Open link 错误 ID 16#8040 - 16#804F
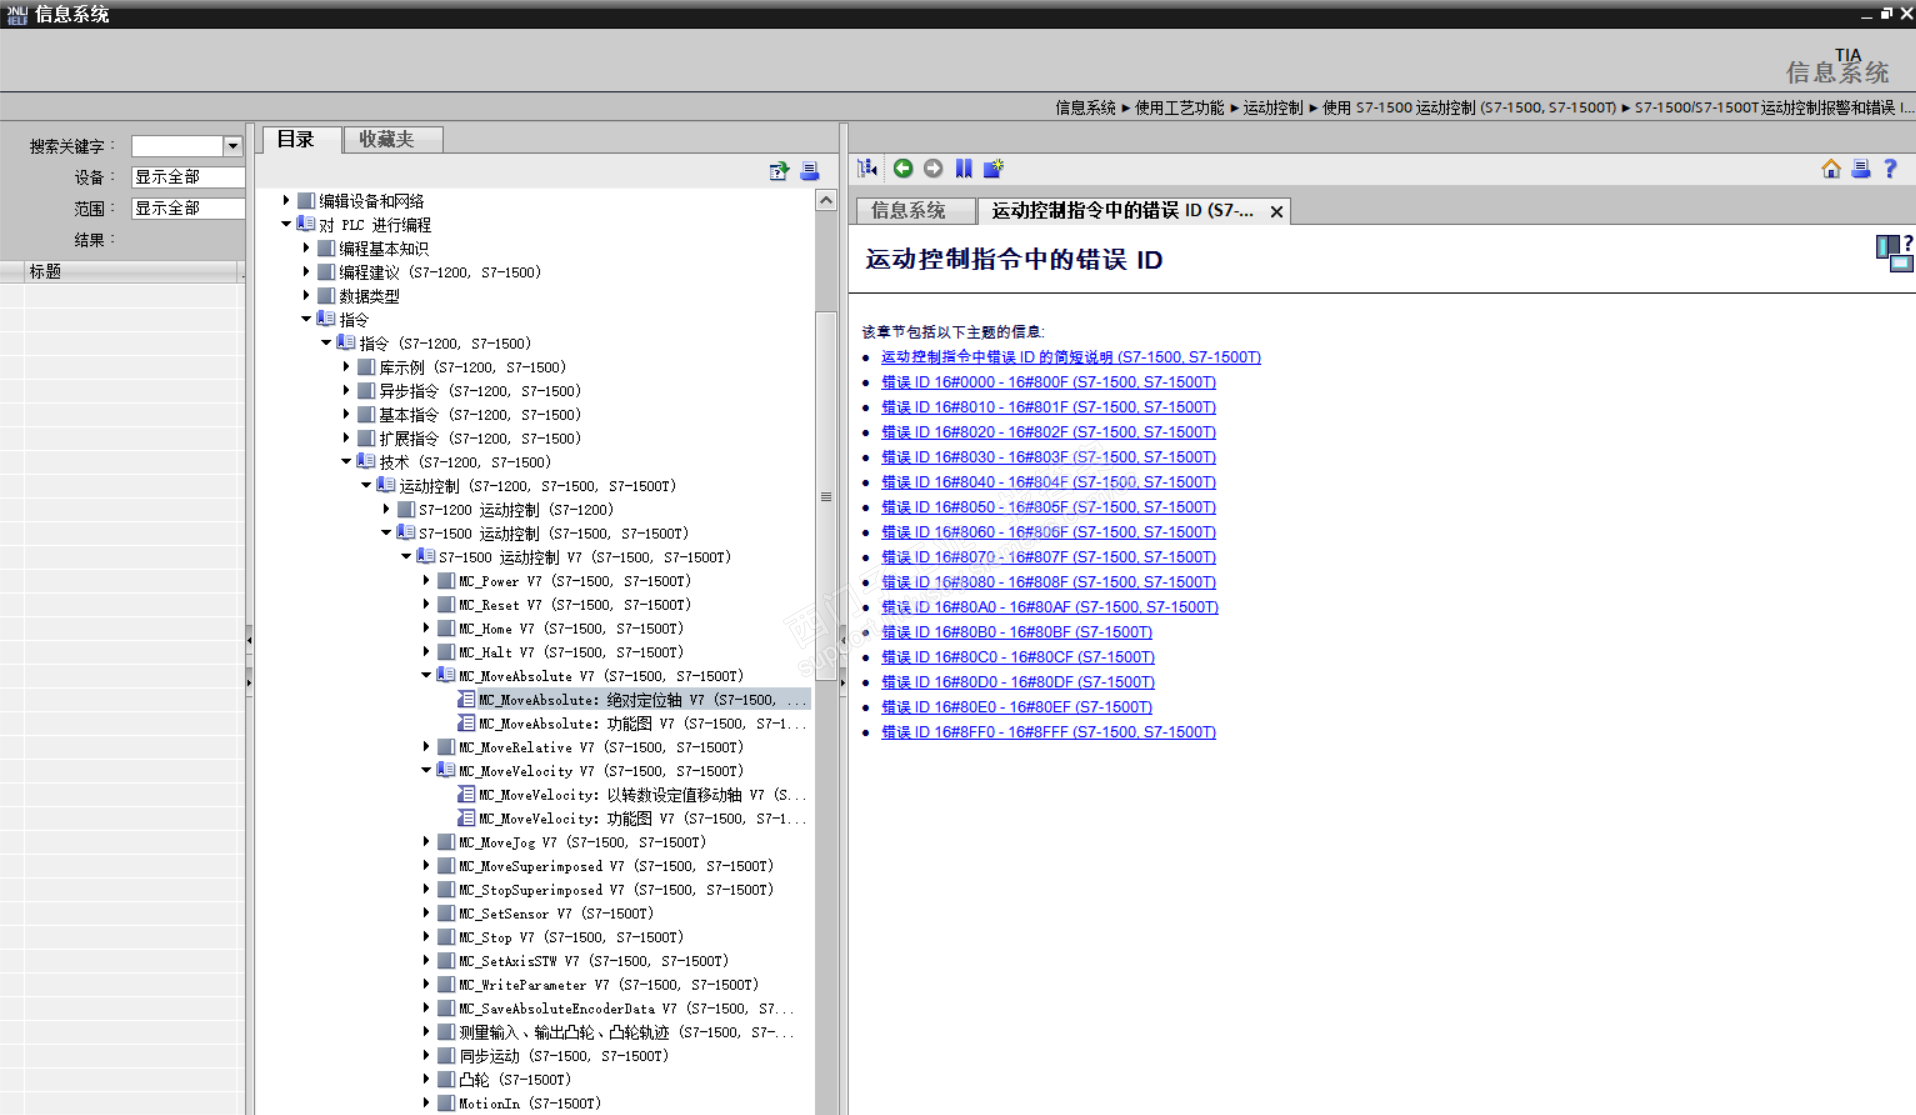The width and height of the screenshot is (1916, 1115). point(1048,482)
